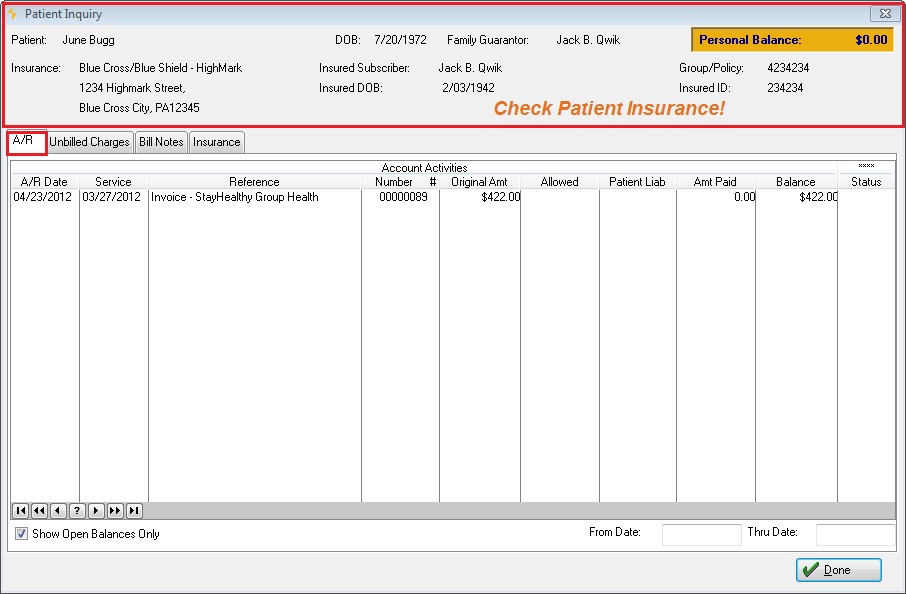Click the Check Patient Insurance! alert text

tap(609, 108)
